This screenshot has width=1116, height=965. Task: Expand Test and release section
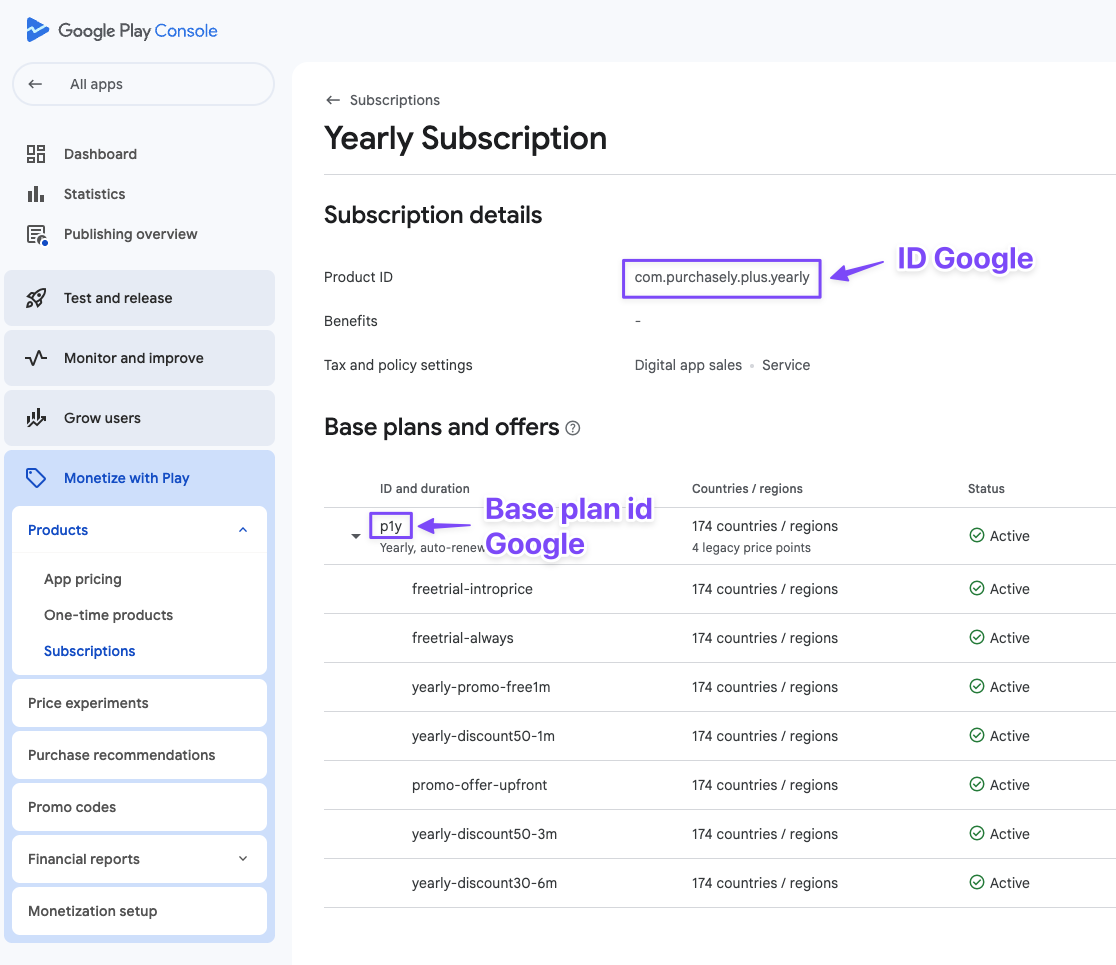[x=140, y=298]
